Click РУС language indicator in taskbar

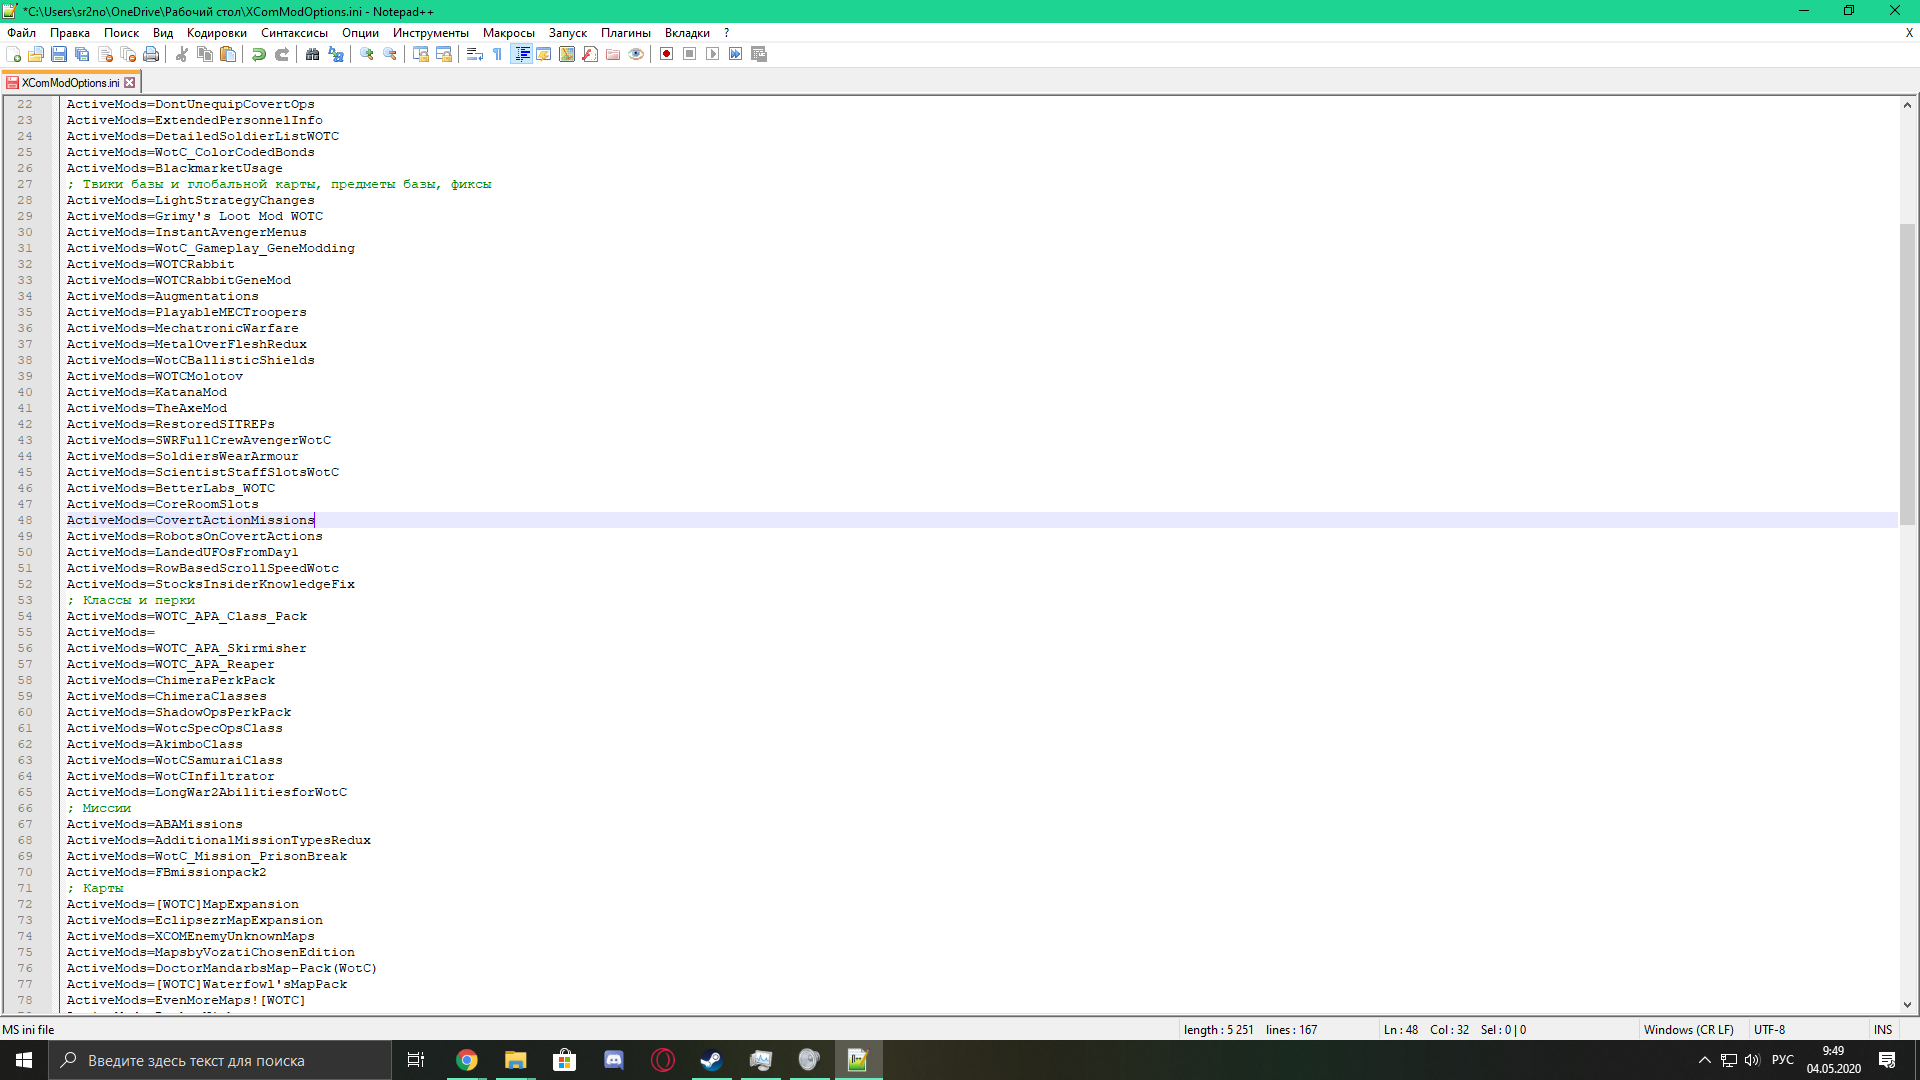click(x=1783, y=1060)
